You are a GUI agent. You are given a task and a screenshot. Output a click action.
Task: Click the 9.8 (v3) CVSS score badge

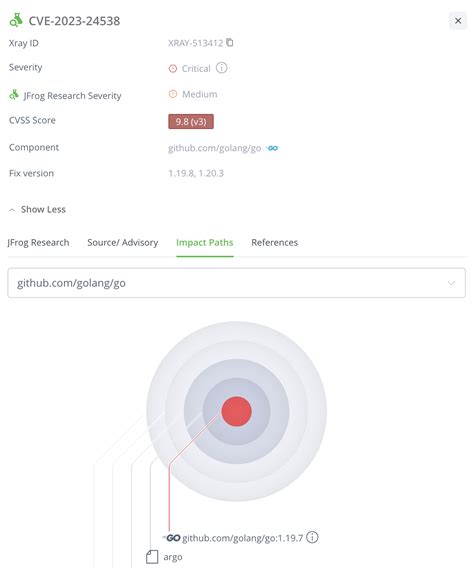point(191,121)
